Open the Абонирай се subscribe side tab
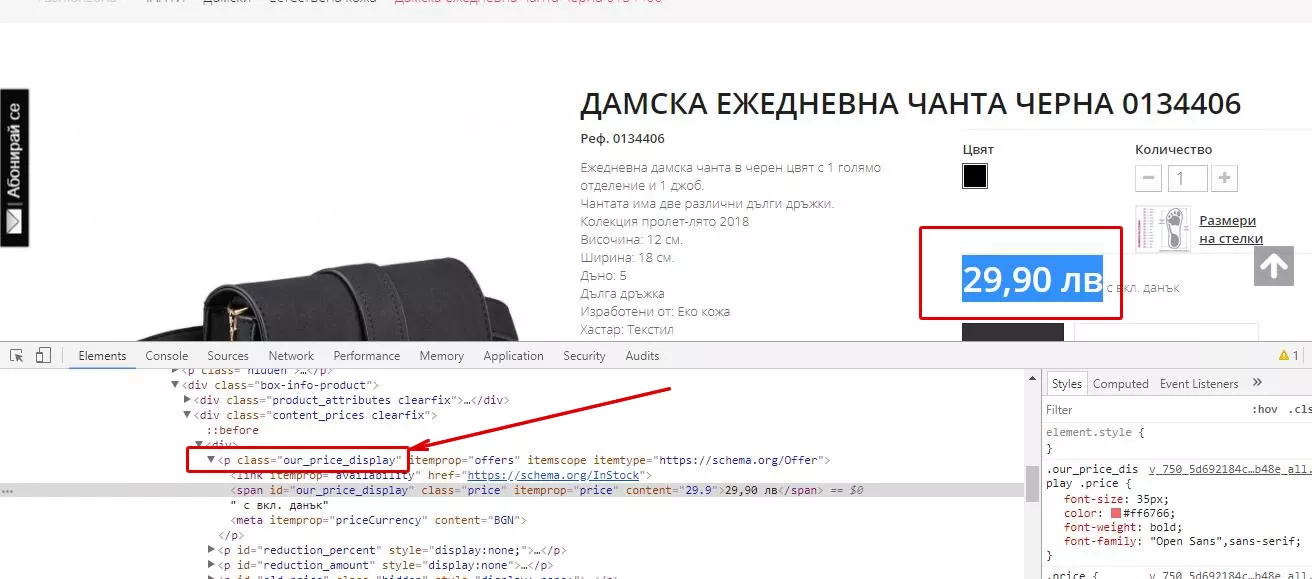The height and width of the screenshot is (579, 1312). click(x=14, y=168)
